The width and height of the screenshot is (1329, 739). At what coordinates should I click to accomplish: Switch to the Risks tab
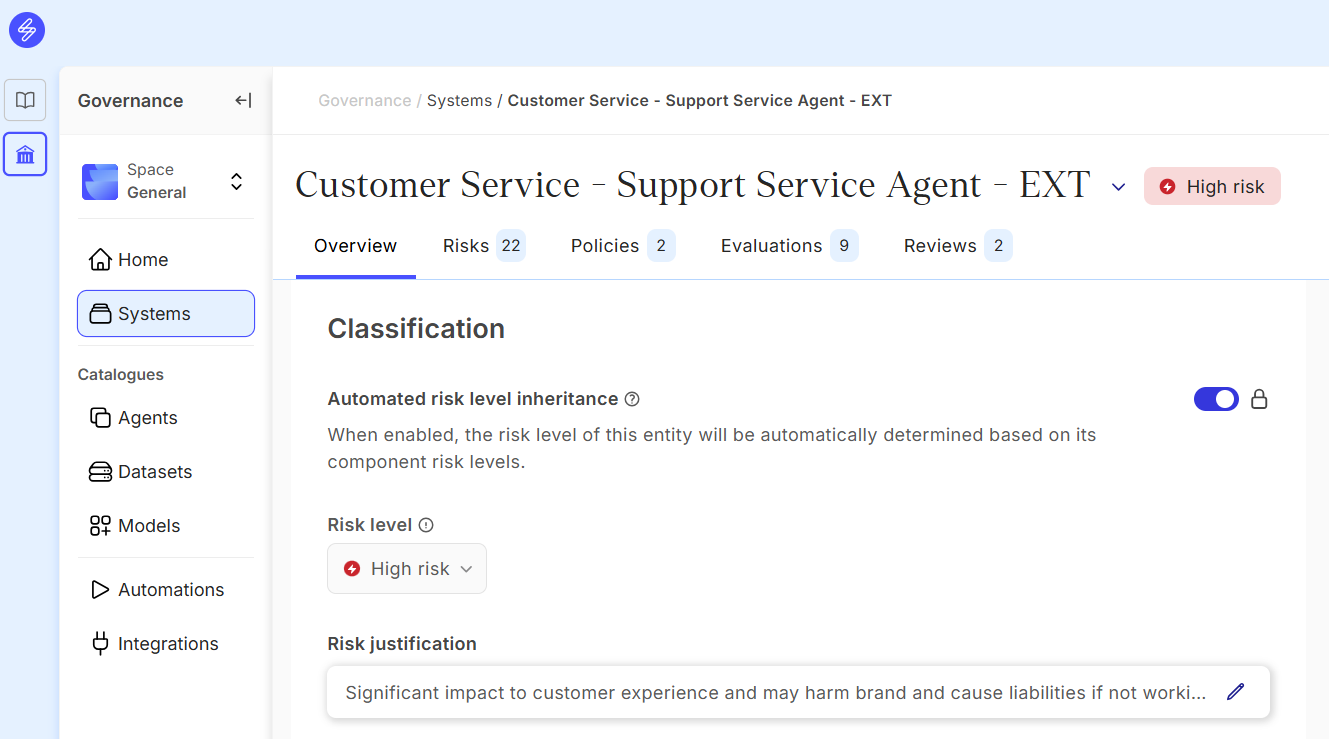pyautogui.click(x=483, y=246)
